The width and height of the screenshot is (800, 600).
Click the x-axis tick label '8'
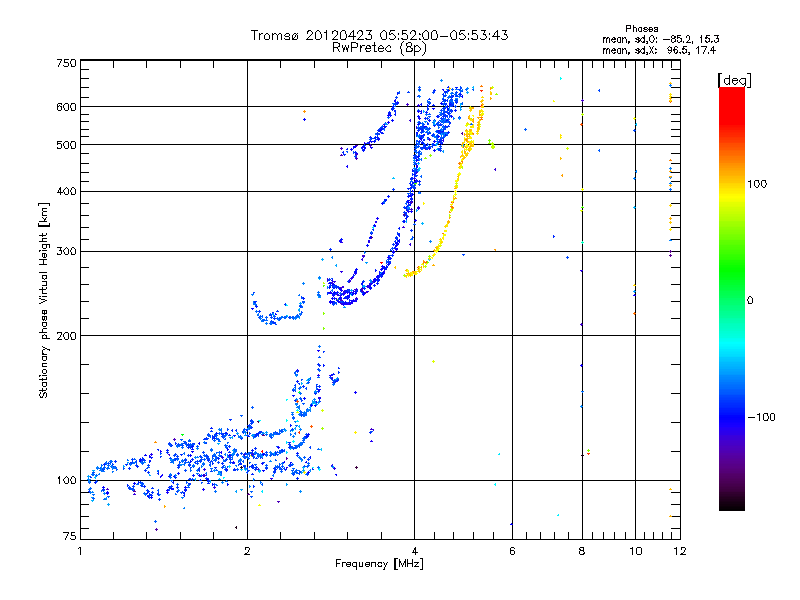(x=582, y=551)
